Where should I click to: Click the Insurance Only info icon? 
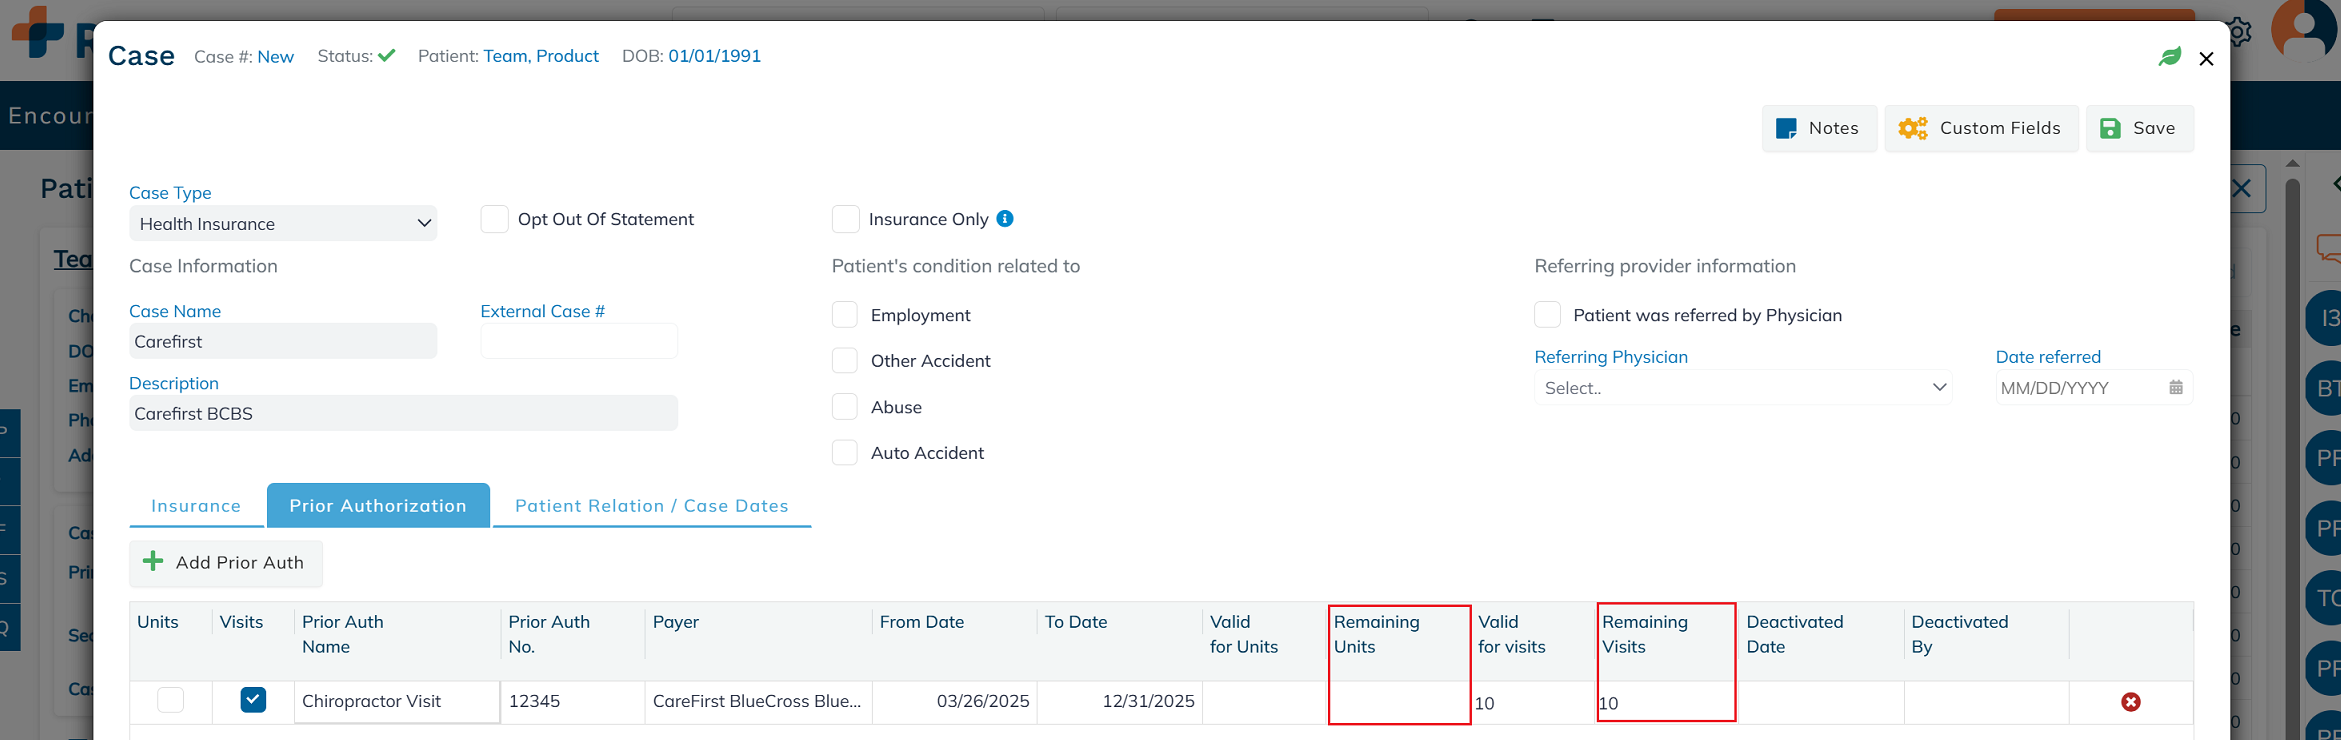click(1005, 219)
